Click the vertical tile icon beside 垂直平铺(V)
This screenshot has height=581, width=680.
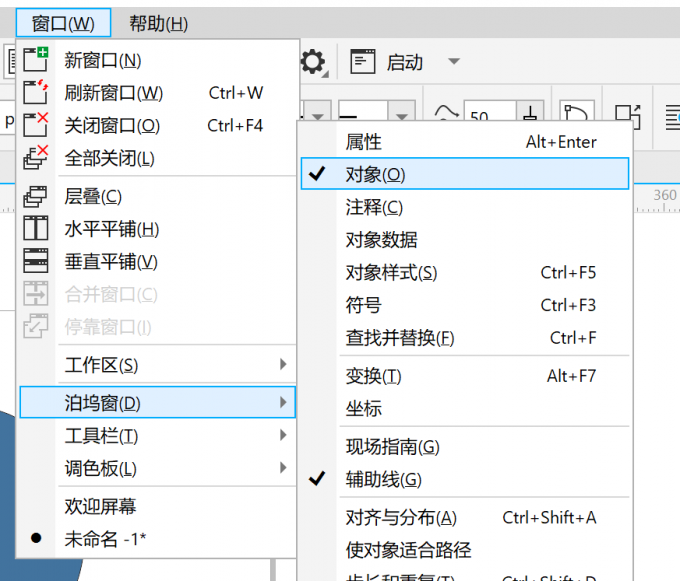click(36, 261)
